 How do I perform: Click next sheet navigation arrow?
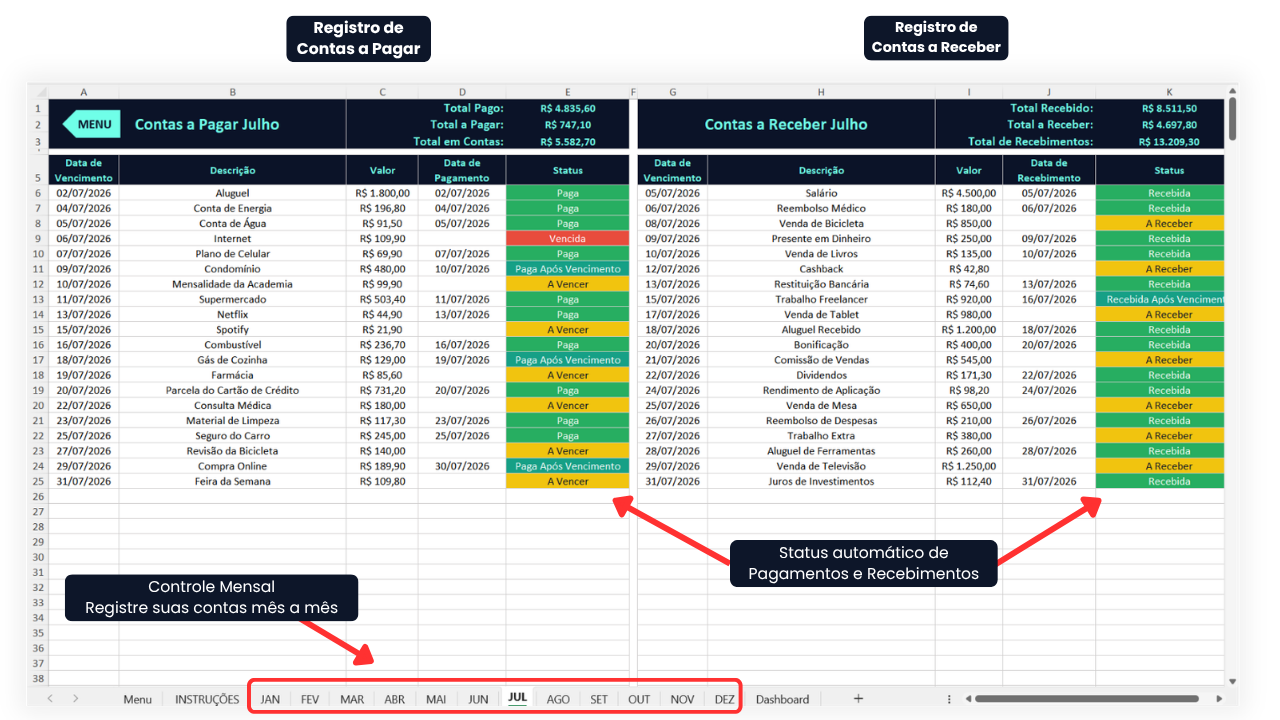pos(75,698)
